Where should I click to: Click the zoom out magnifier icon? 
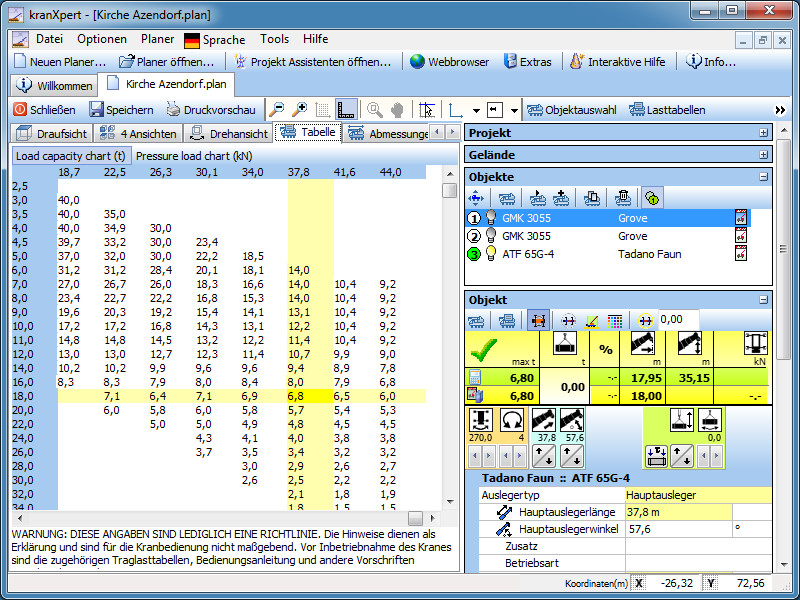277,110
